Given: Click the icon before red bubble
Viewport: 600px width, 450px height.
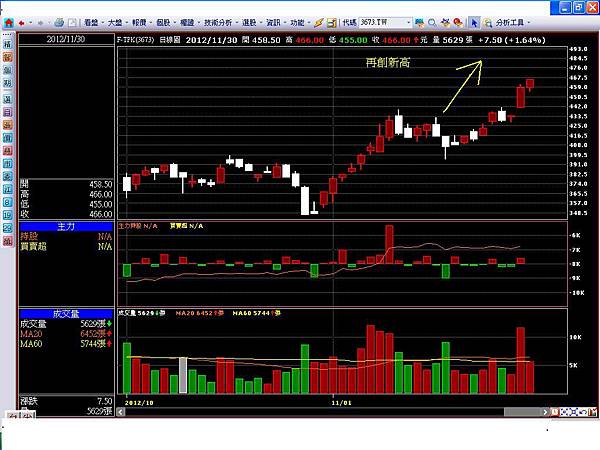Looking at the screenshot, I should pos(445,23).
